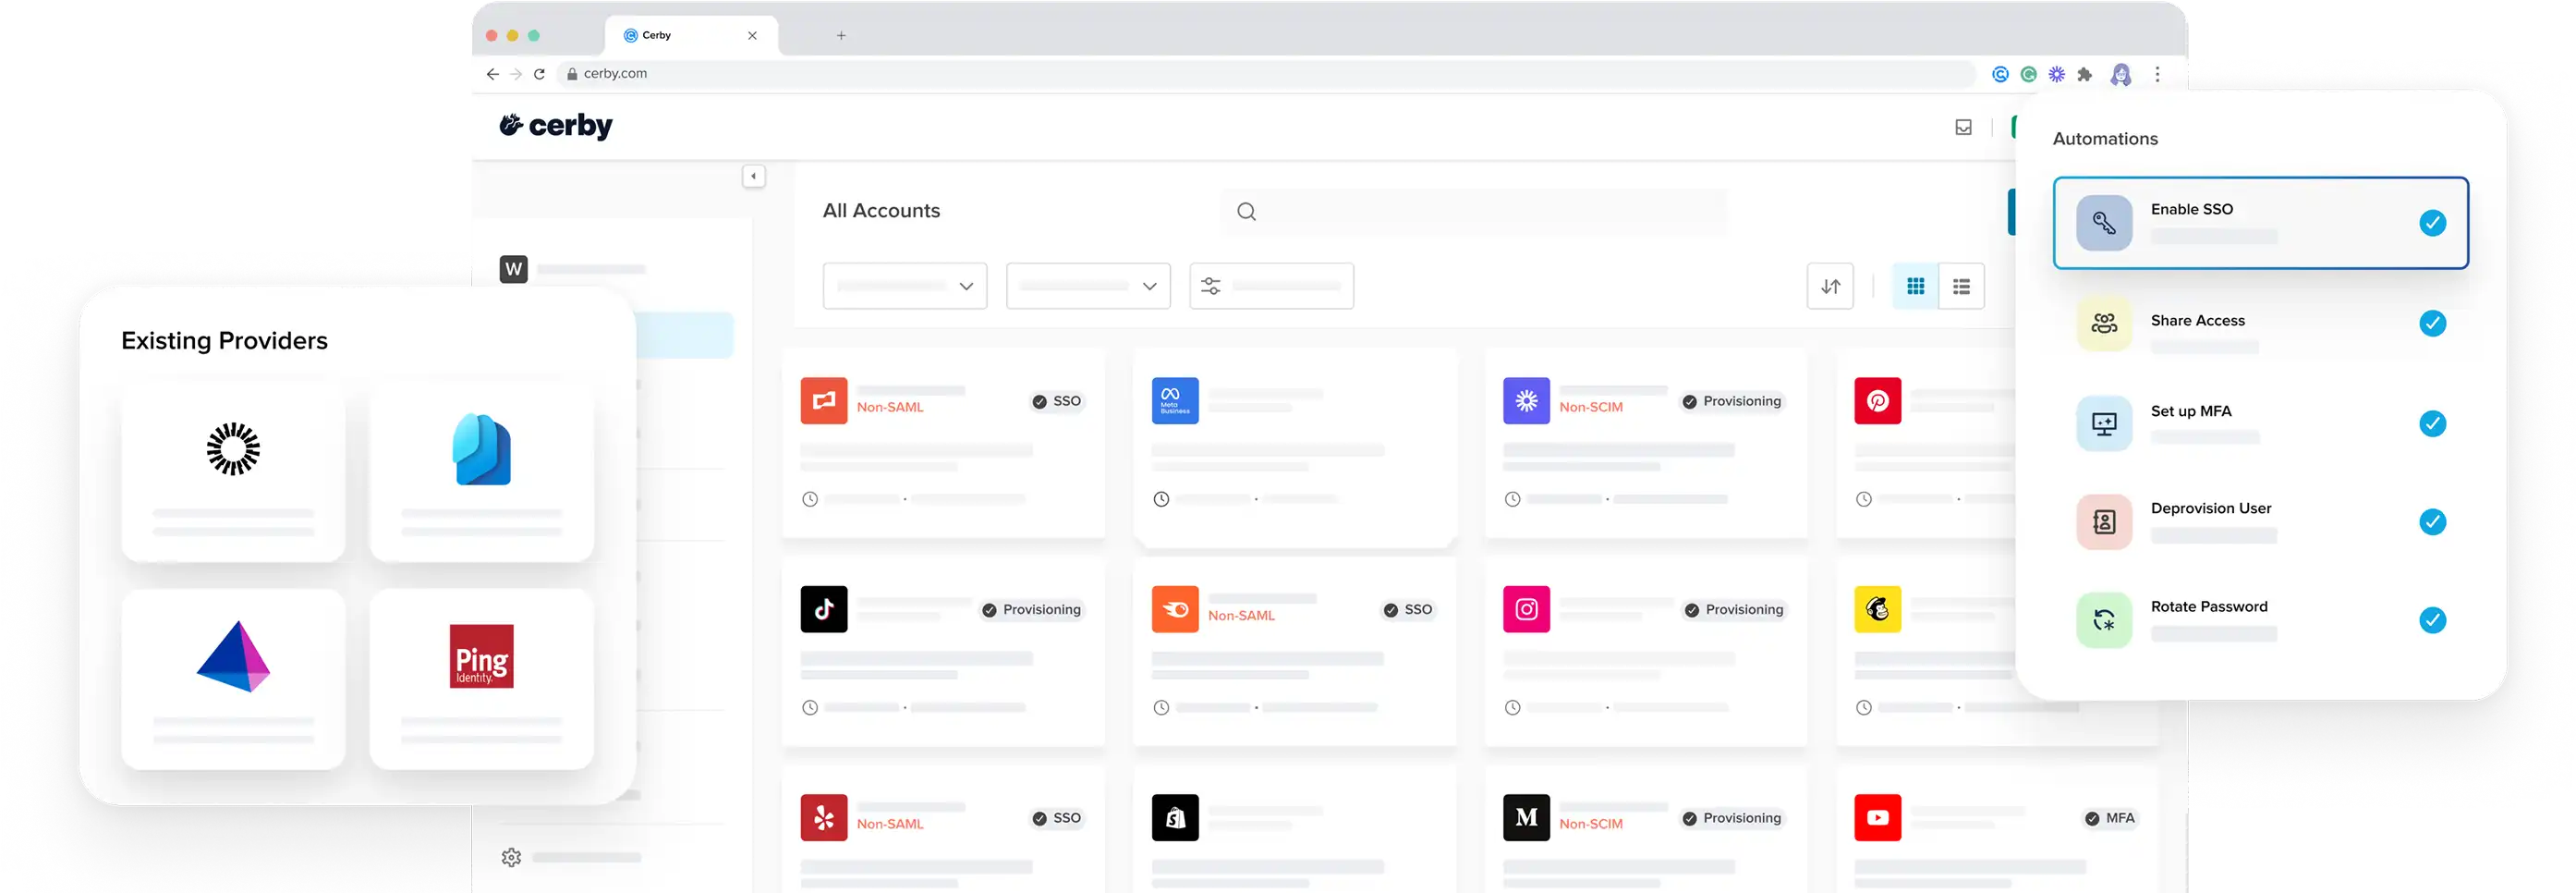The width and height of the screenshot is (2576, 893).
Task: Switch to list view
Action: point(1961,286)
